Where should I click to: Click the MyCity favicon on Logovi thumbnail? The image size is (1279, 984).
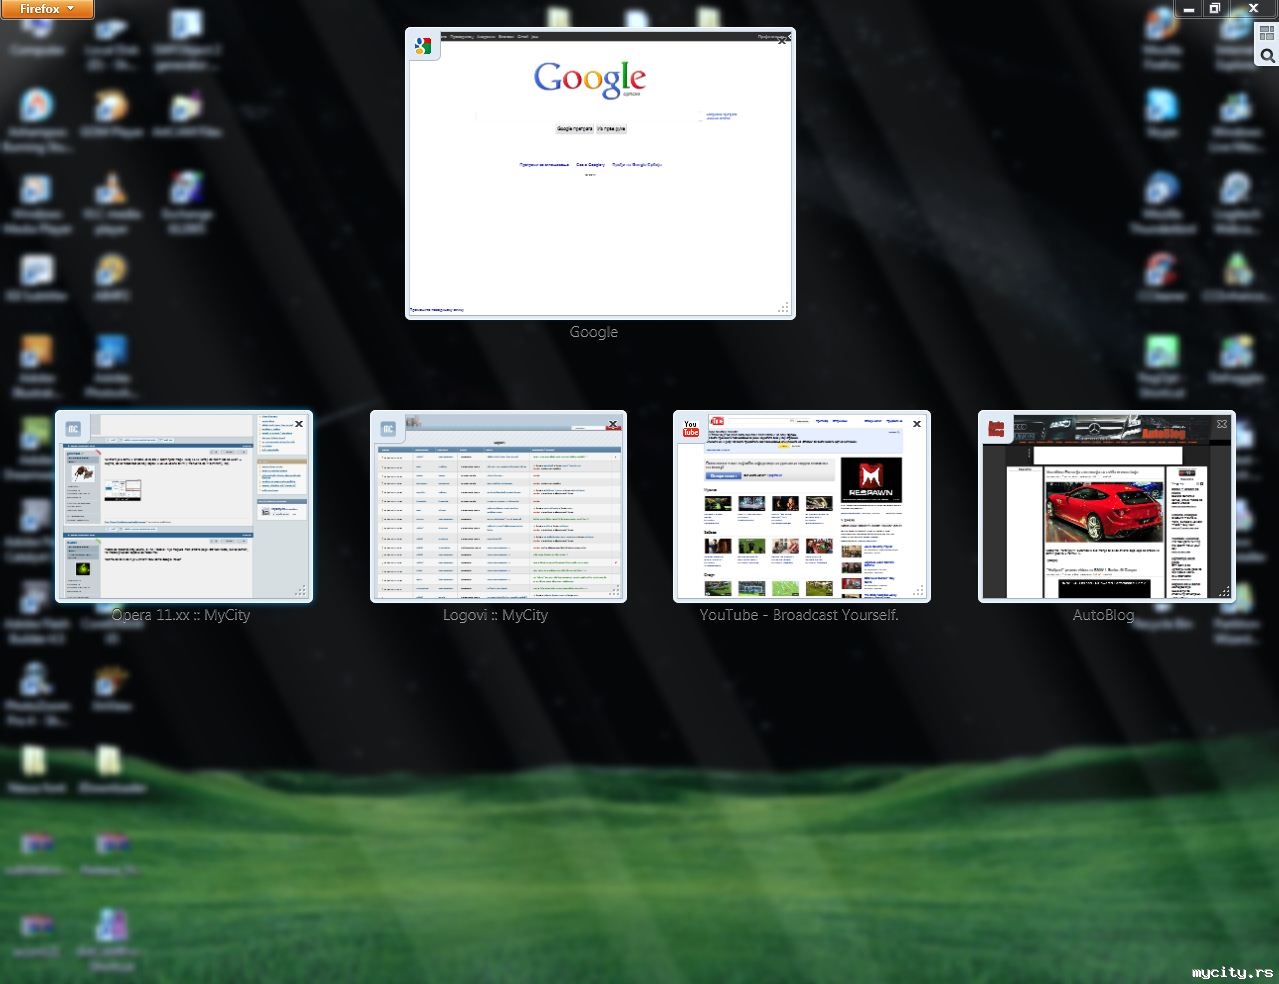388,429
